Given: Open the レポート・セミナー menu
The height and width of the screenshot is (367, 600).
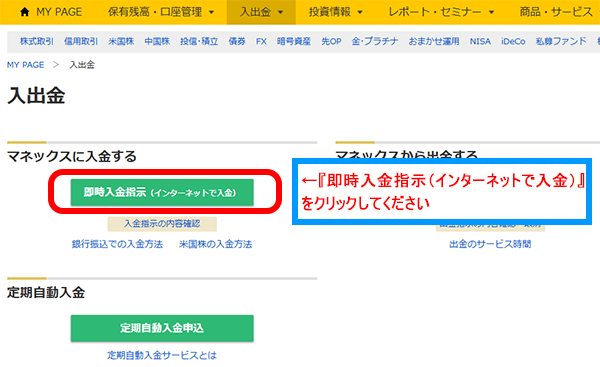Looking at the screenshot, I should (435, 12).
